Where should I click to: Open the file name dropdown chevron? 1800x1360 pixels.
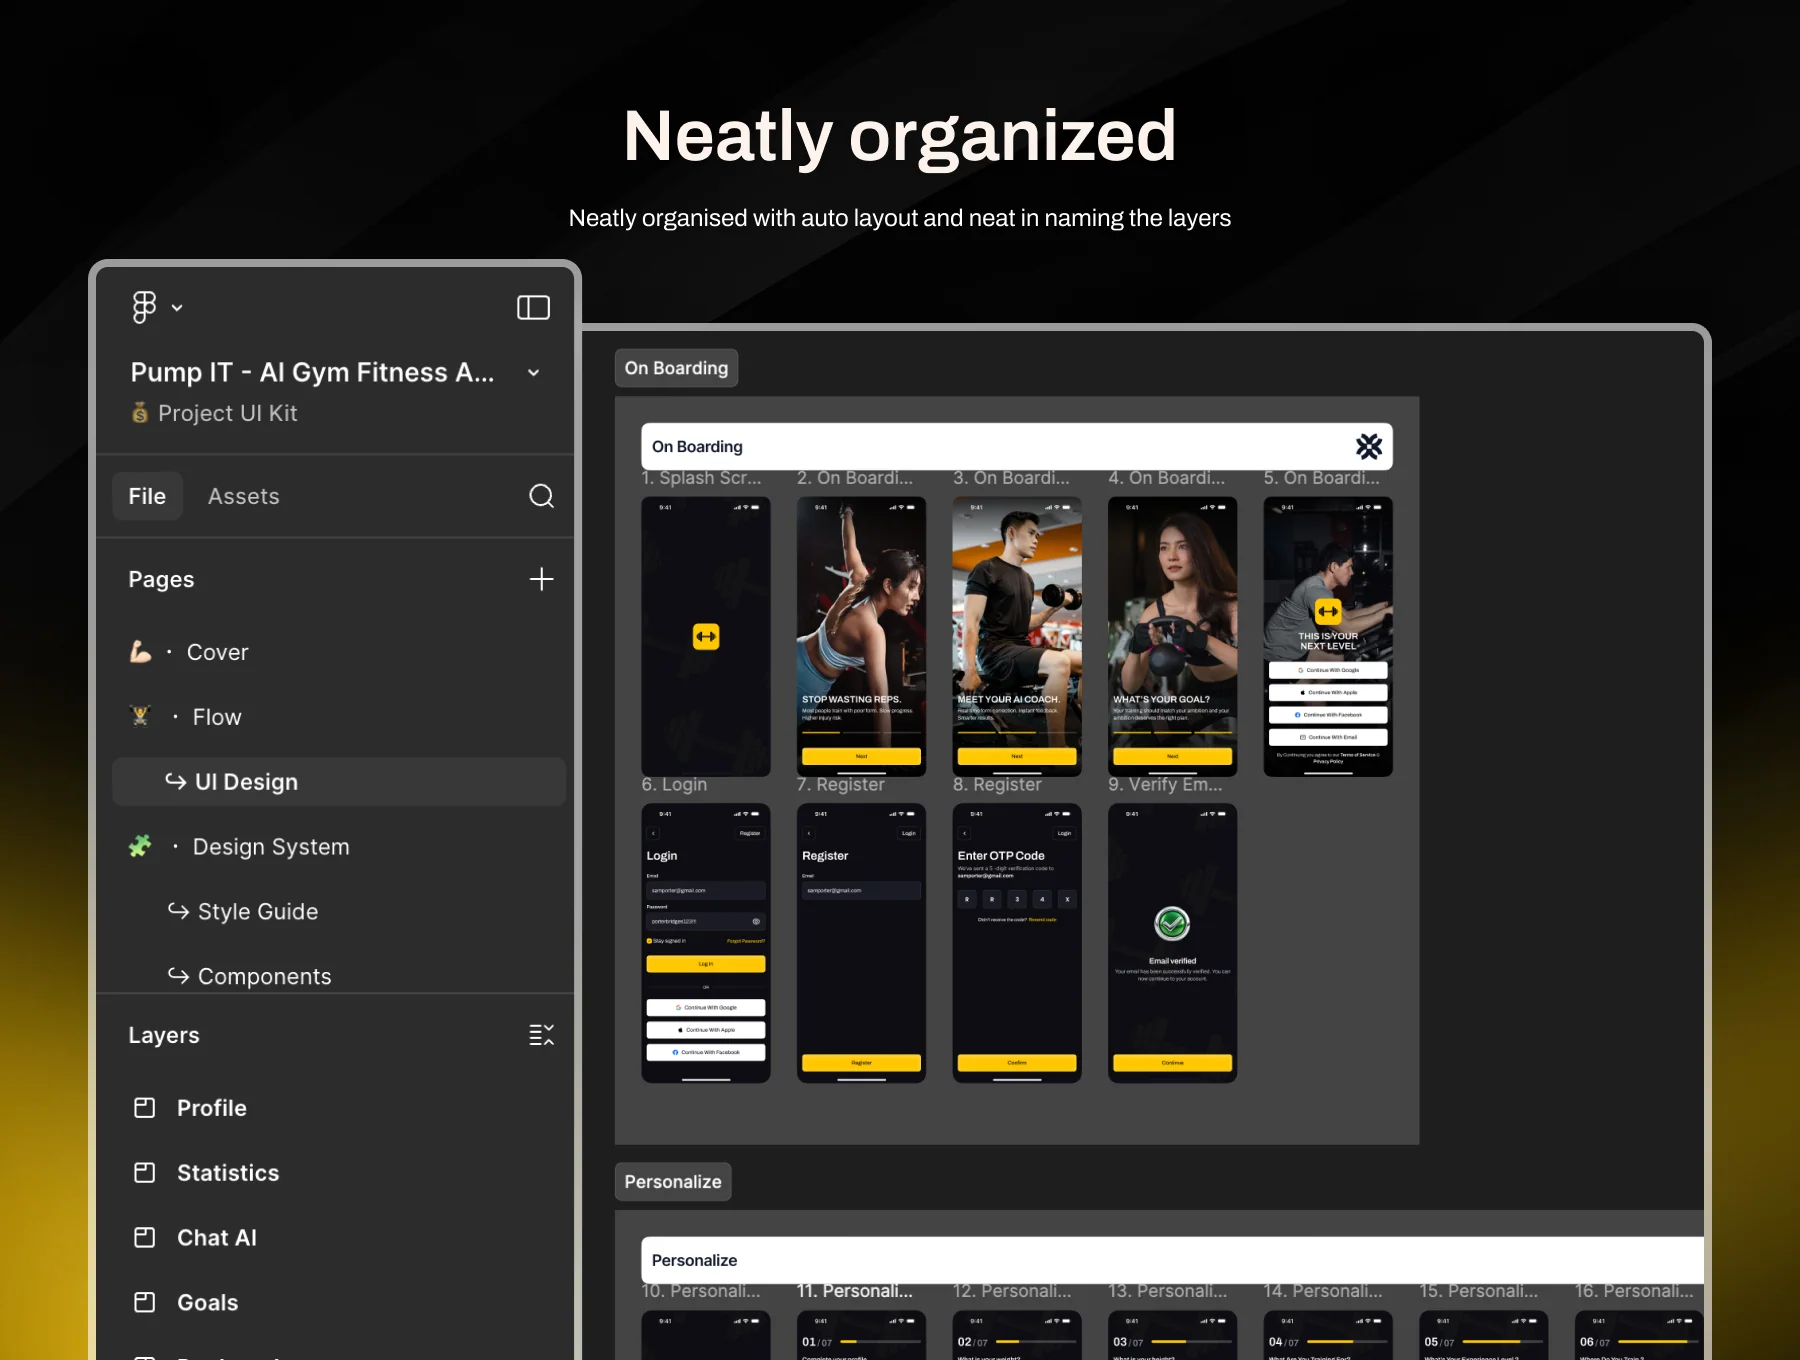[x=534, y=373]
